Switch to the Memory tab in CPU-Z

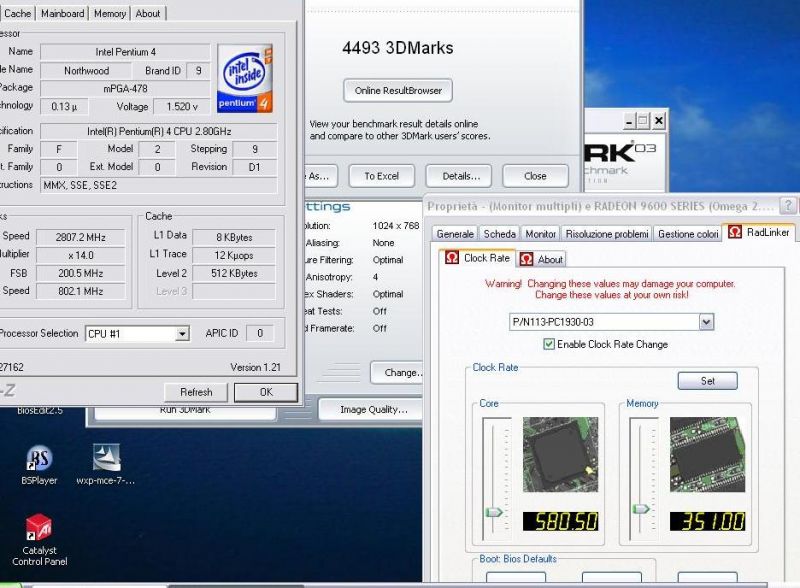[110, 13]
